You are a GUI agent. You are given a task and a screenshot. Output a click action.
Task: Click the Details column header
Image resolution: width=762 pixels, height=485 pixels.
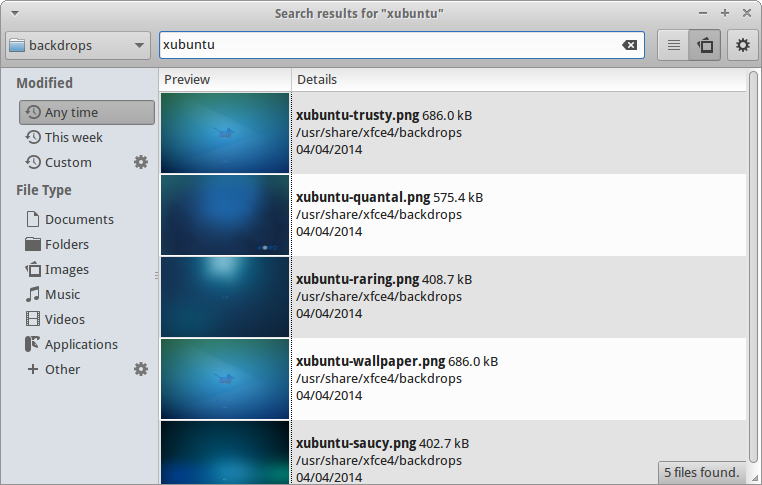(x=318, y=80)
